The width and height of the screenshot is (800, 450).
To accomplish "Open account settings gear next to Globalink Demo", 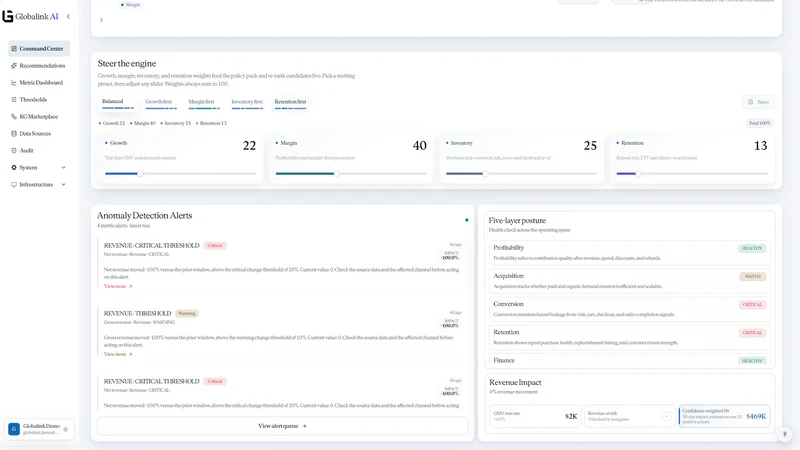I will click(x=65, y=429).
